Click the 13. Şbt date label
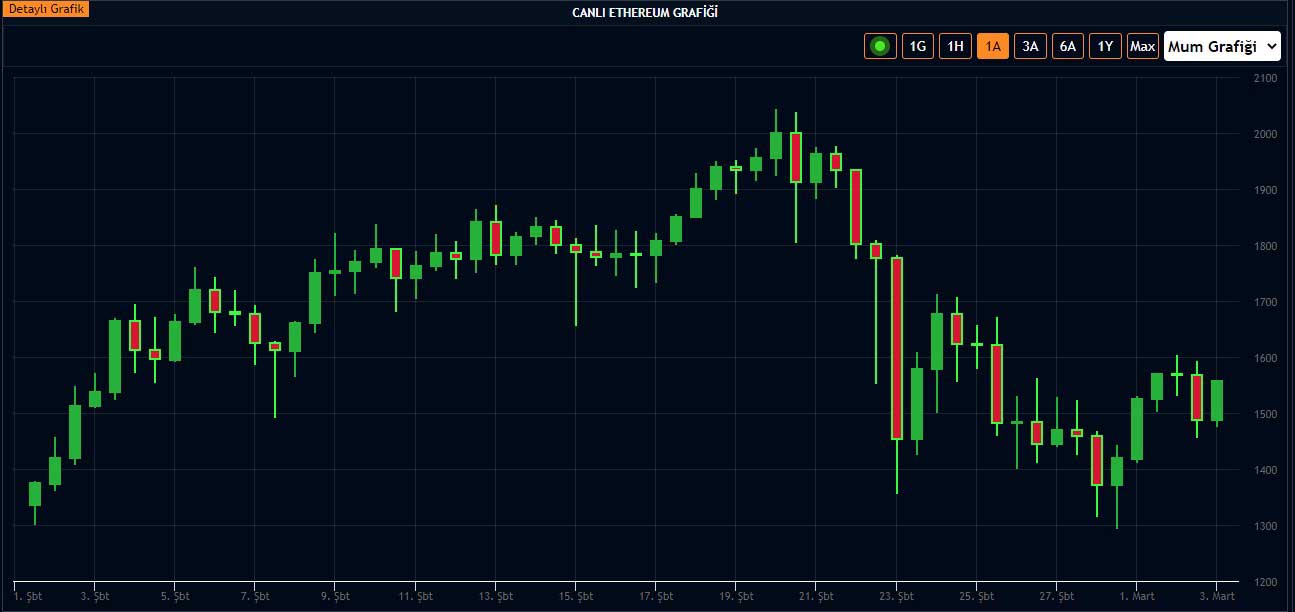The height and width of the screenshot is (612, 1295). [x=495, y=596]
